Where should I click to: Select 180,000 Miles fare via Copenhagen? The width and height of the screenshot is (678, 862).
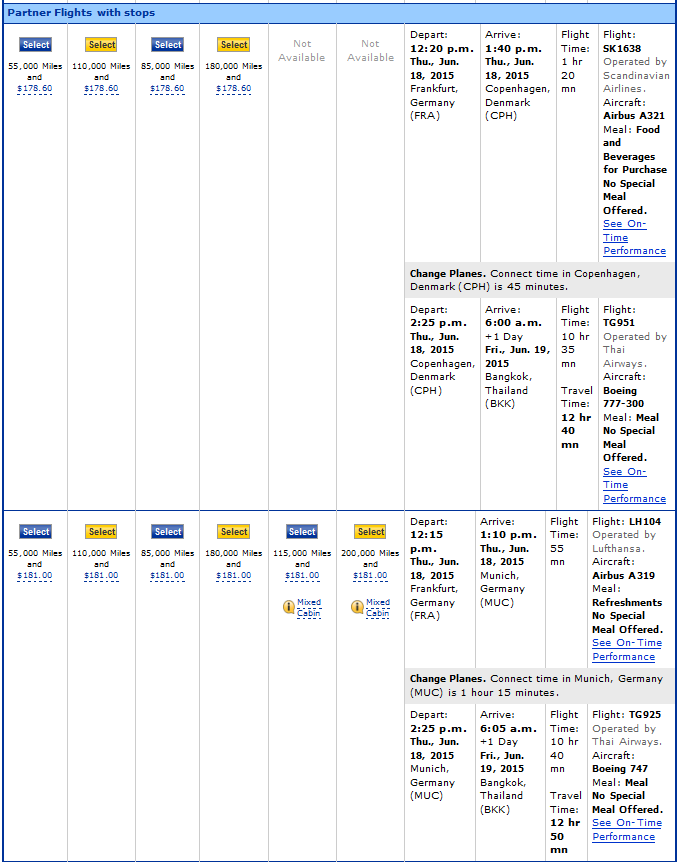point(234,45)
